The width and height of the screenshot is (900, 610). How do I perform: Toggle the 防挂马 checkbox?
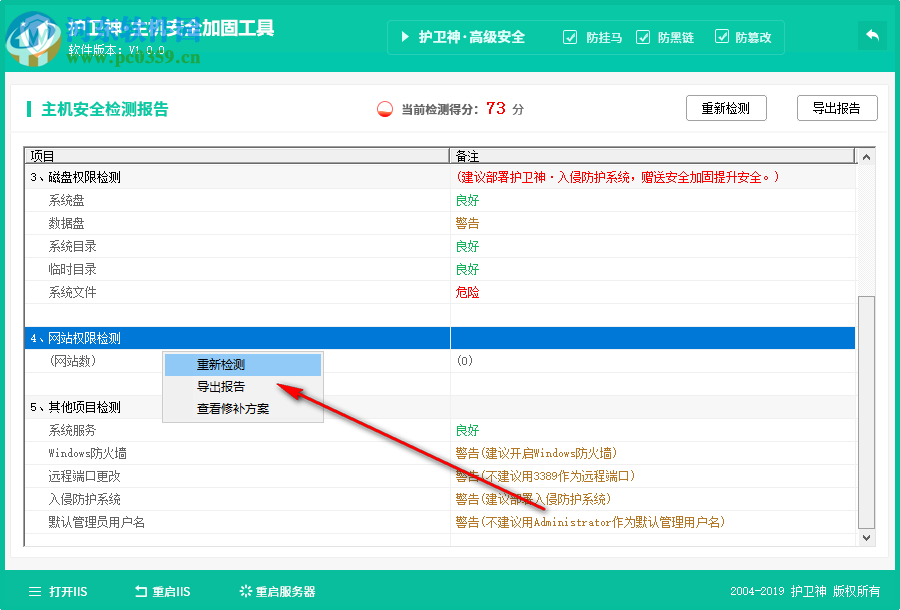[569, 37]
